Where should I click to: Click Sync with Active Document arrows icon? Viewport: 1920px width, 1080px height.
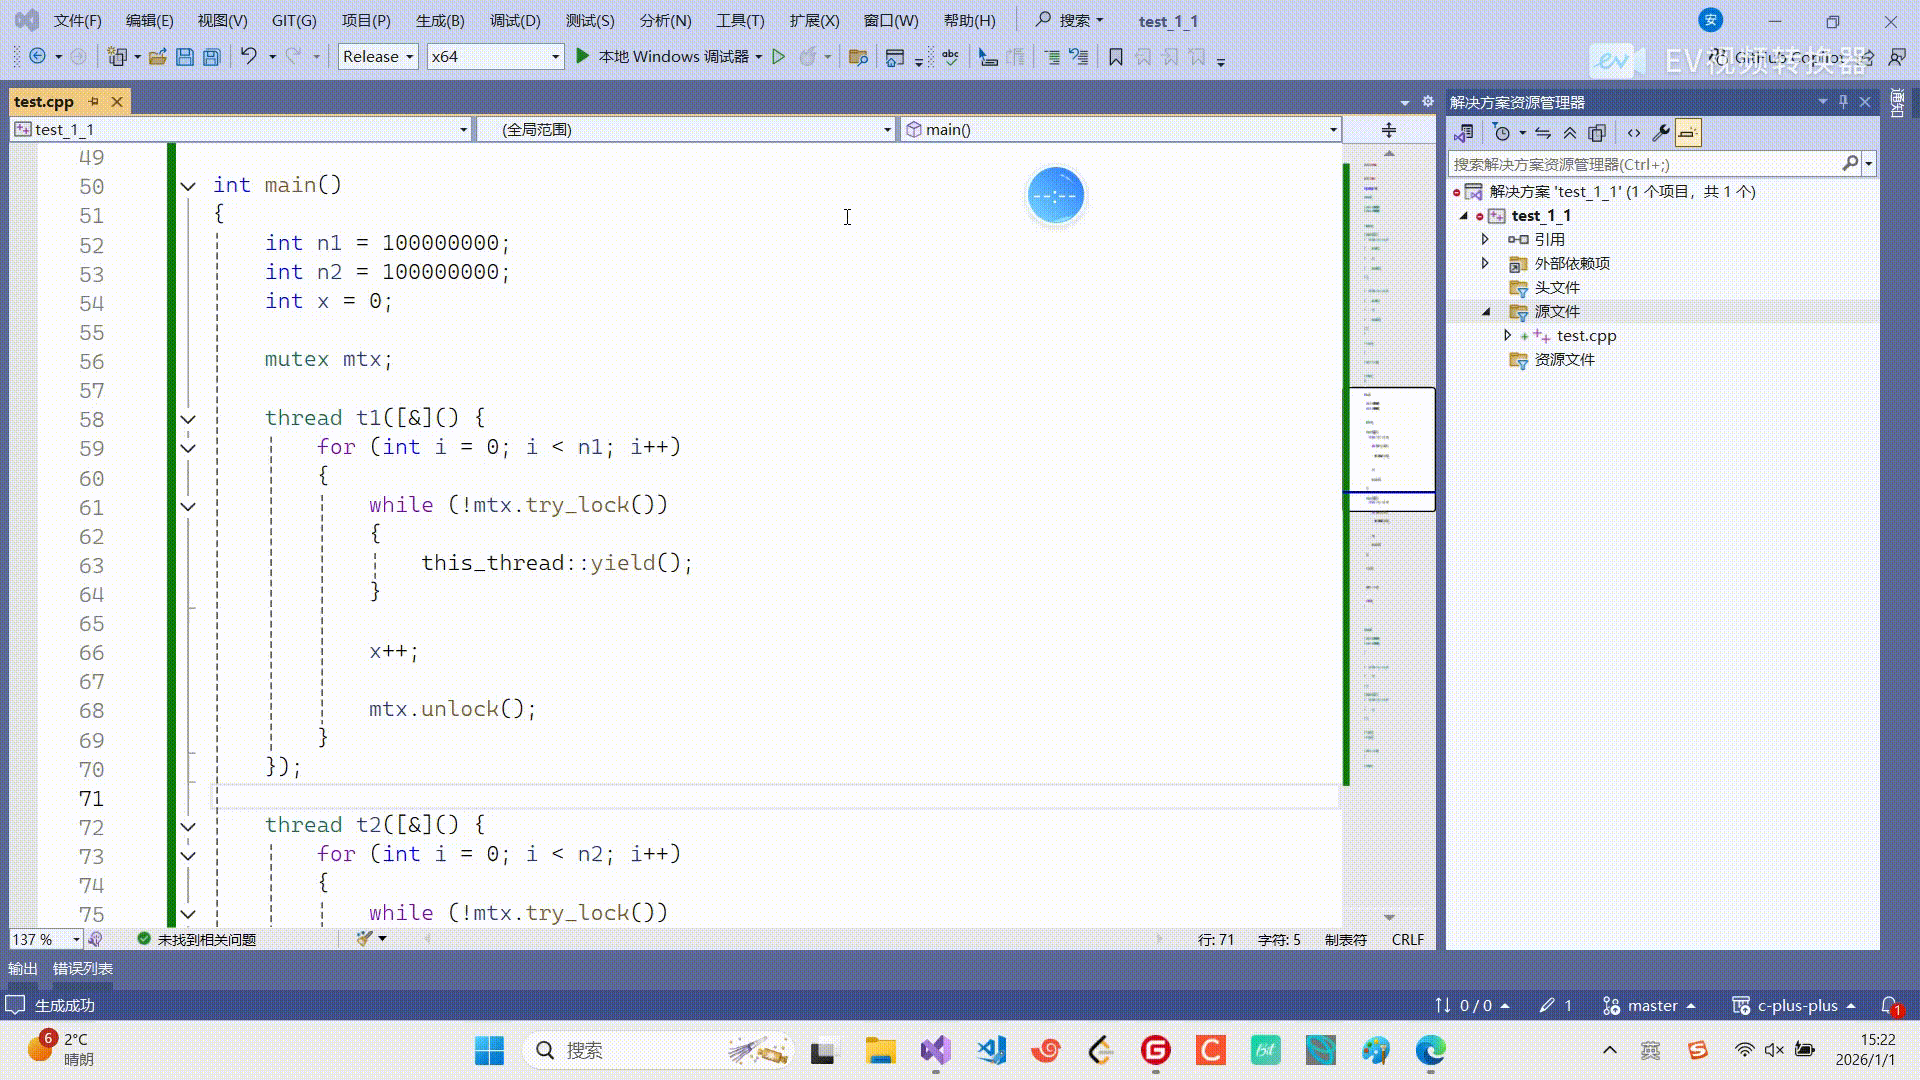coord(1543,133)
